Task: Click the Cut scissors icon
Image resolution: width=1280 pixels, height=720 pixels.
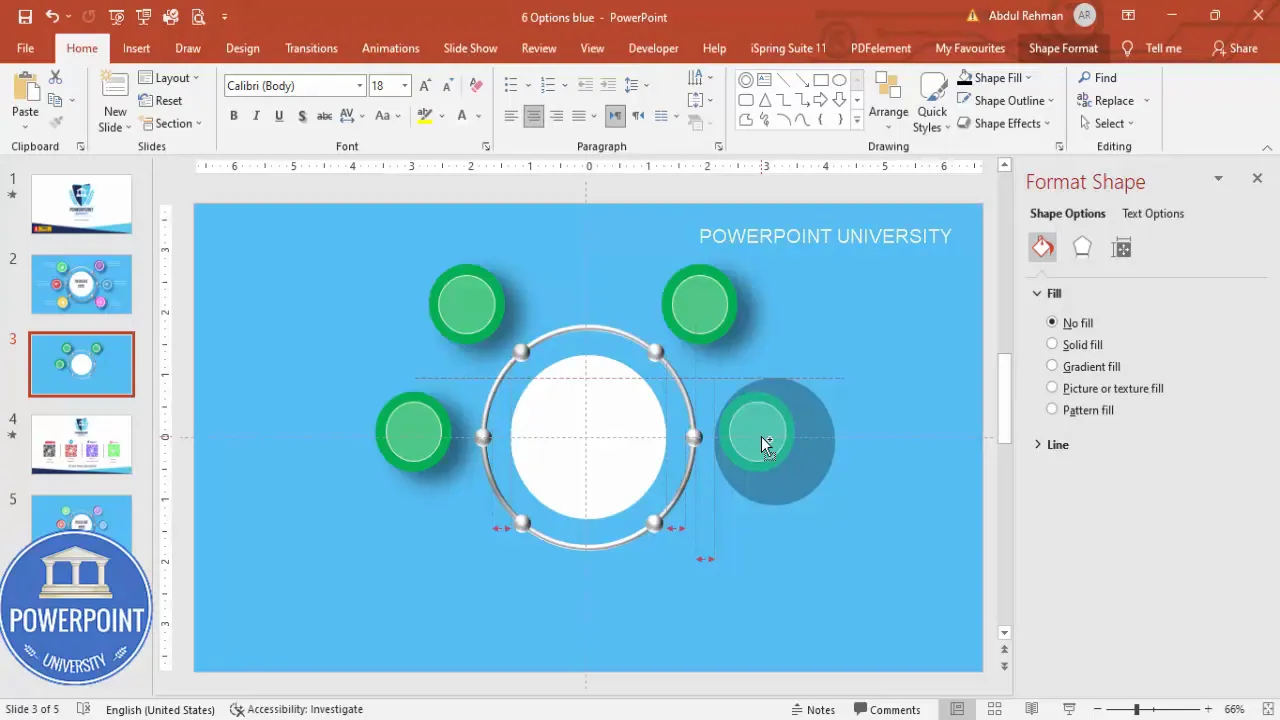Action: coord(56,77)
